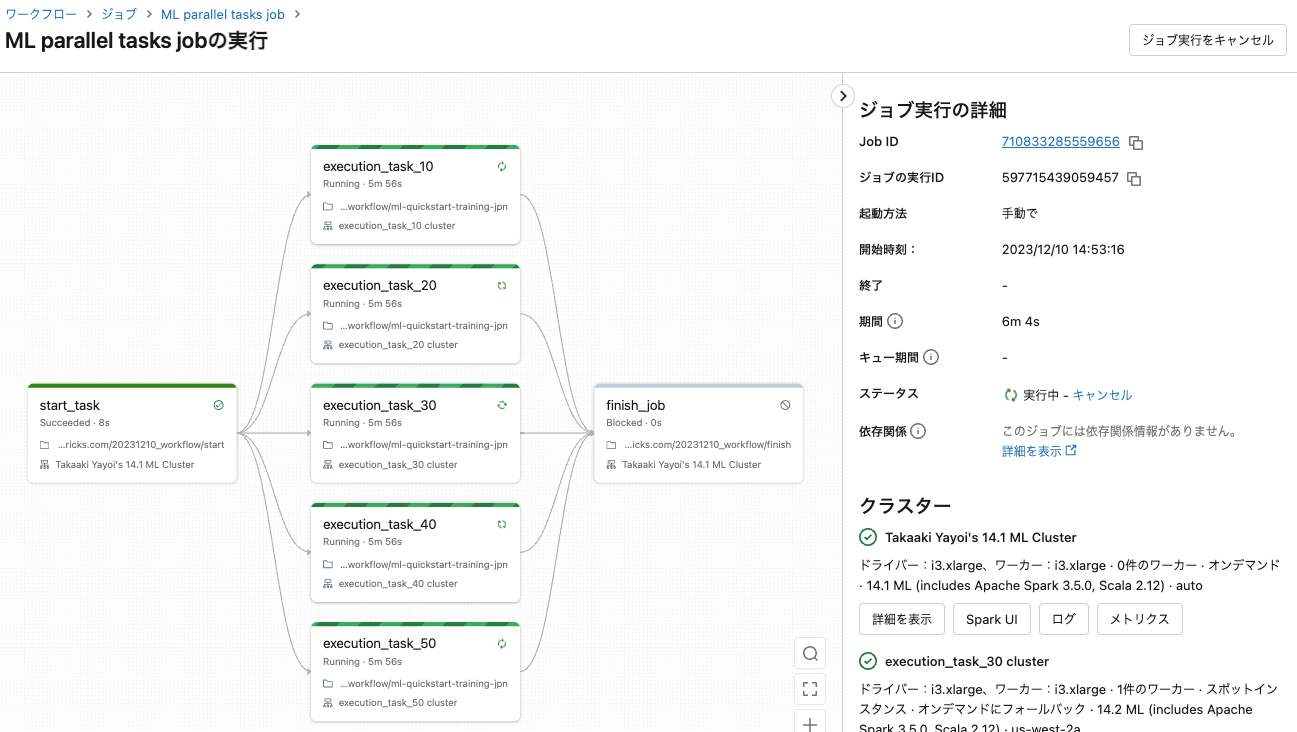1297x732 pixels.
Task: Click the running spinner icon on execution_task_10
Action: (x=500, y=167)
